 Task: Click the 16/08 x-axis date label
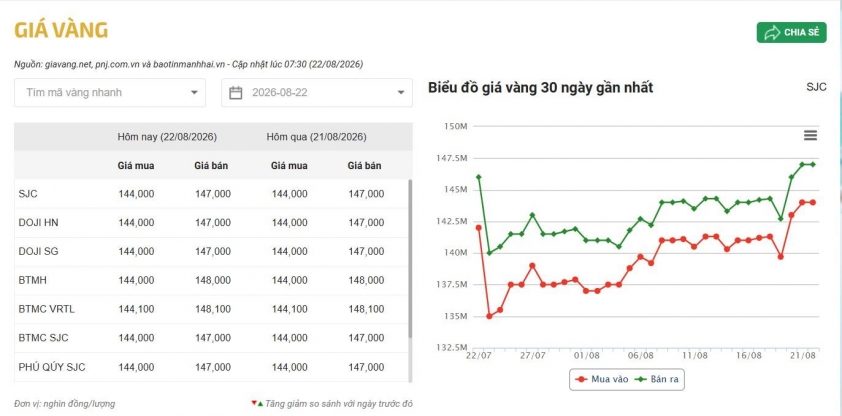pyautogui.click(x=749, y=356)
